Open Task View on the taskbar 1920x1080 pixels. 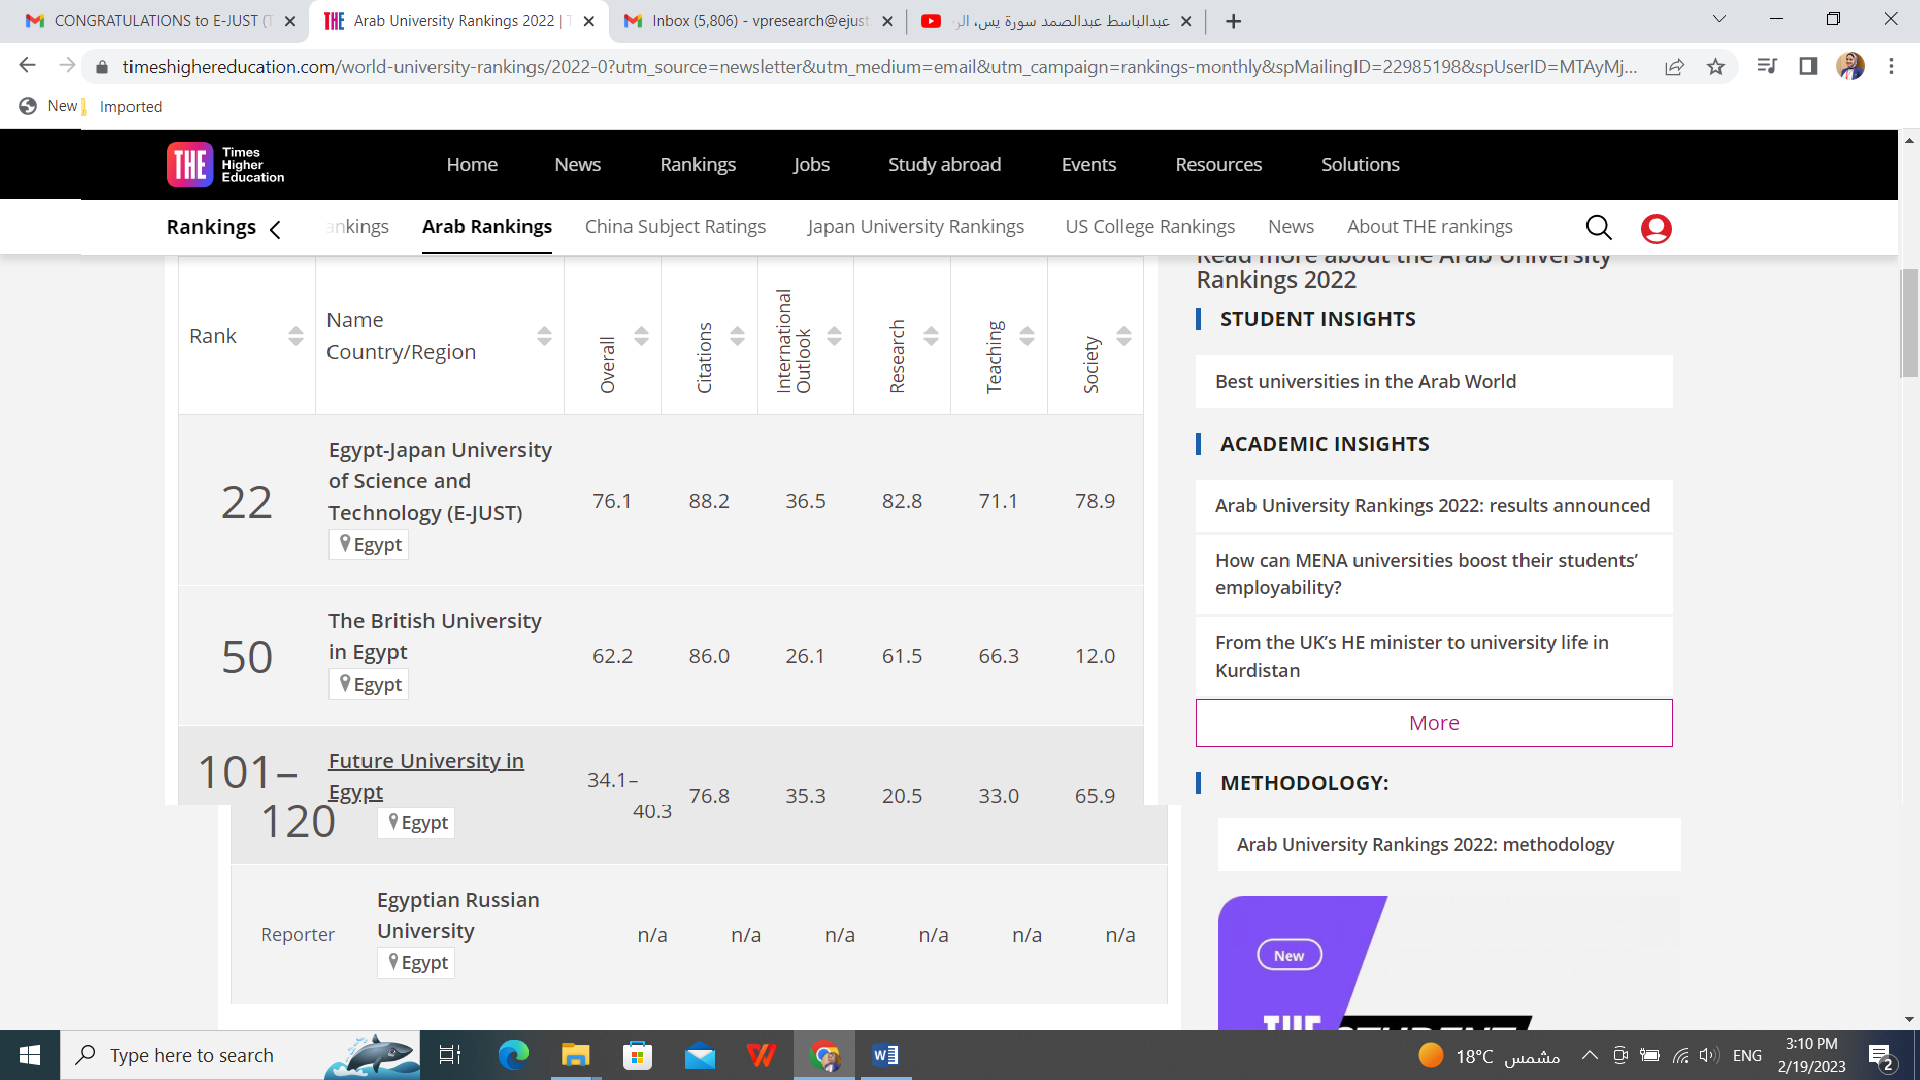pos(450,1055)
